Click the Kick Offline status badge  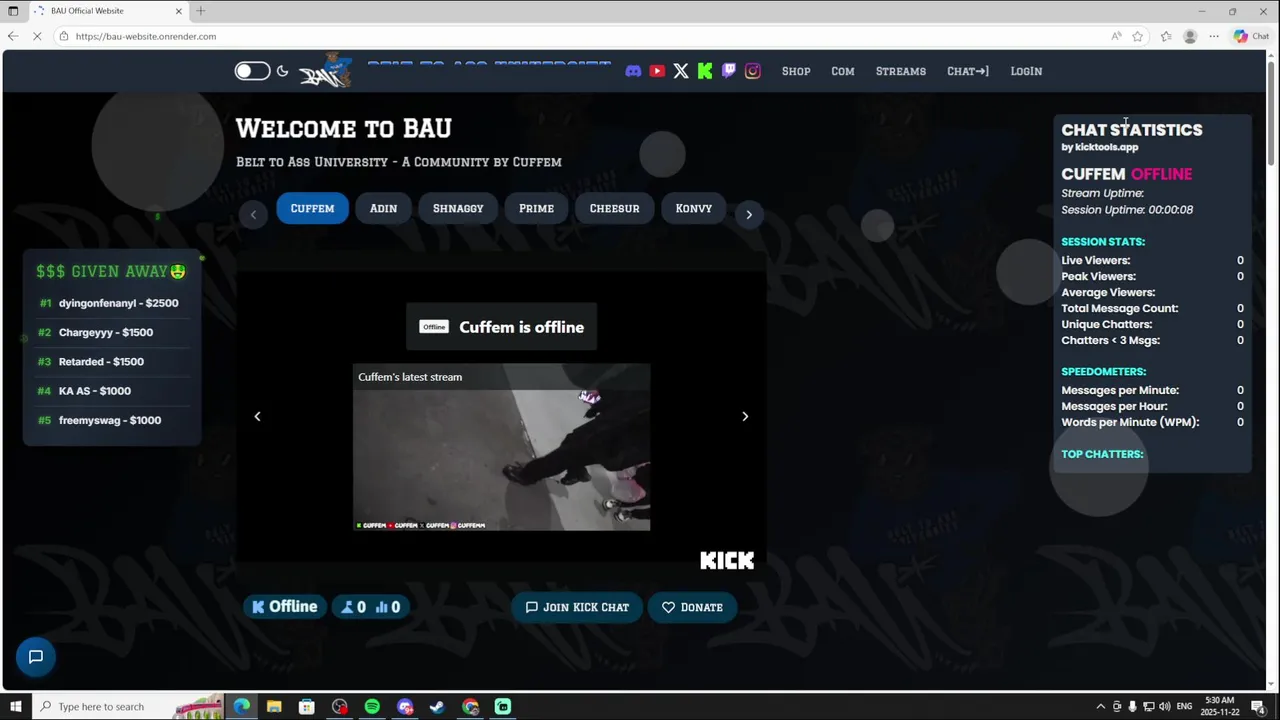point(285,607)
